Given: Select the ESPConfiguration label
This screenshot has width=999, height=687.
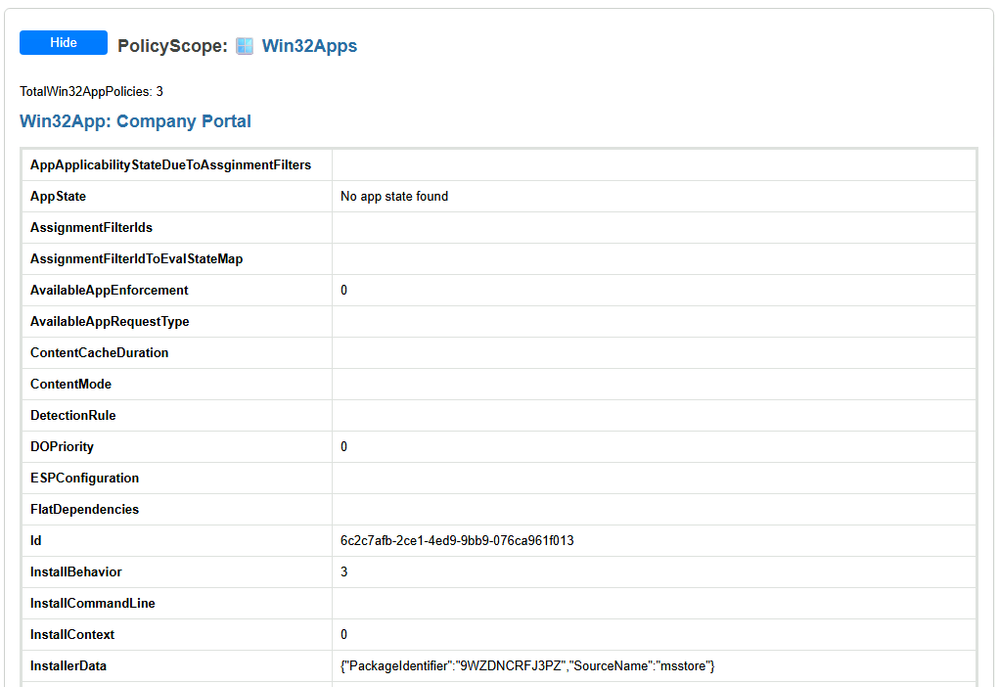Looking at the screenshot, I should pyautogui.click(x=85, y=477).
